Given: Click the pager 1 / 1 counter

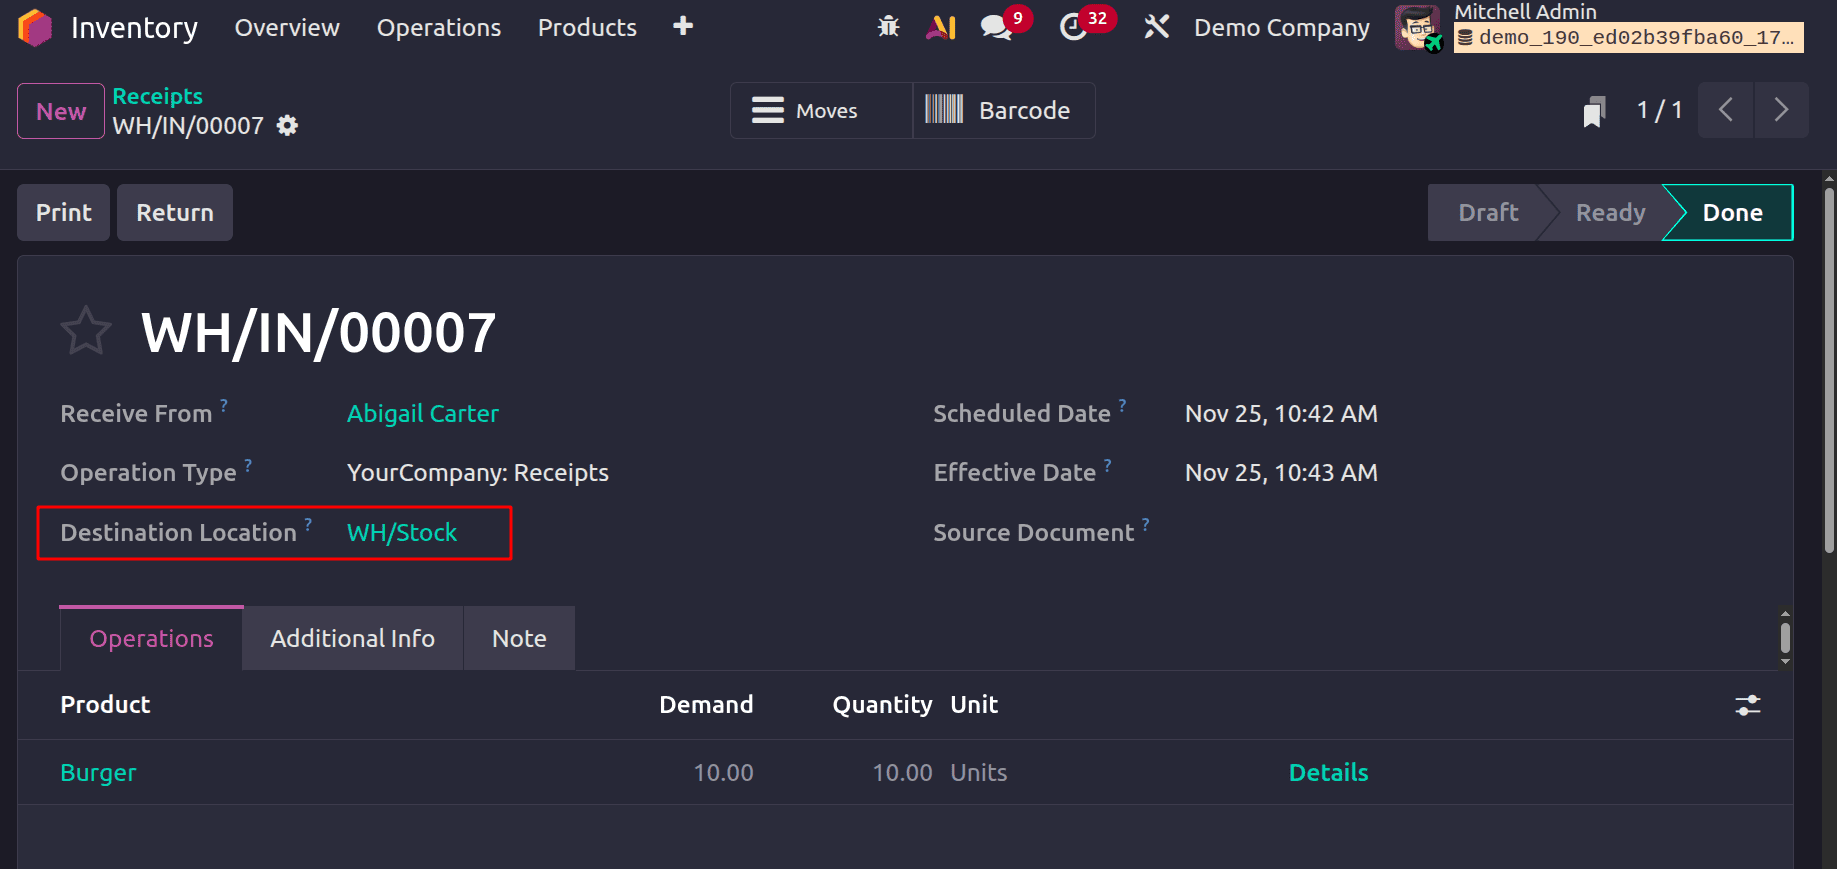Looking at the screenshot, I should coord(1659,110).
